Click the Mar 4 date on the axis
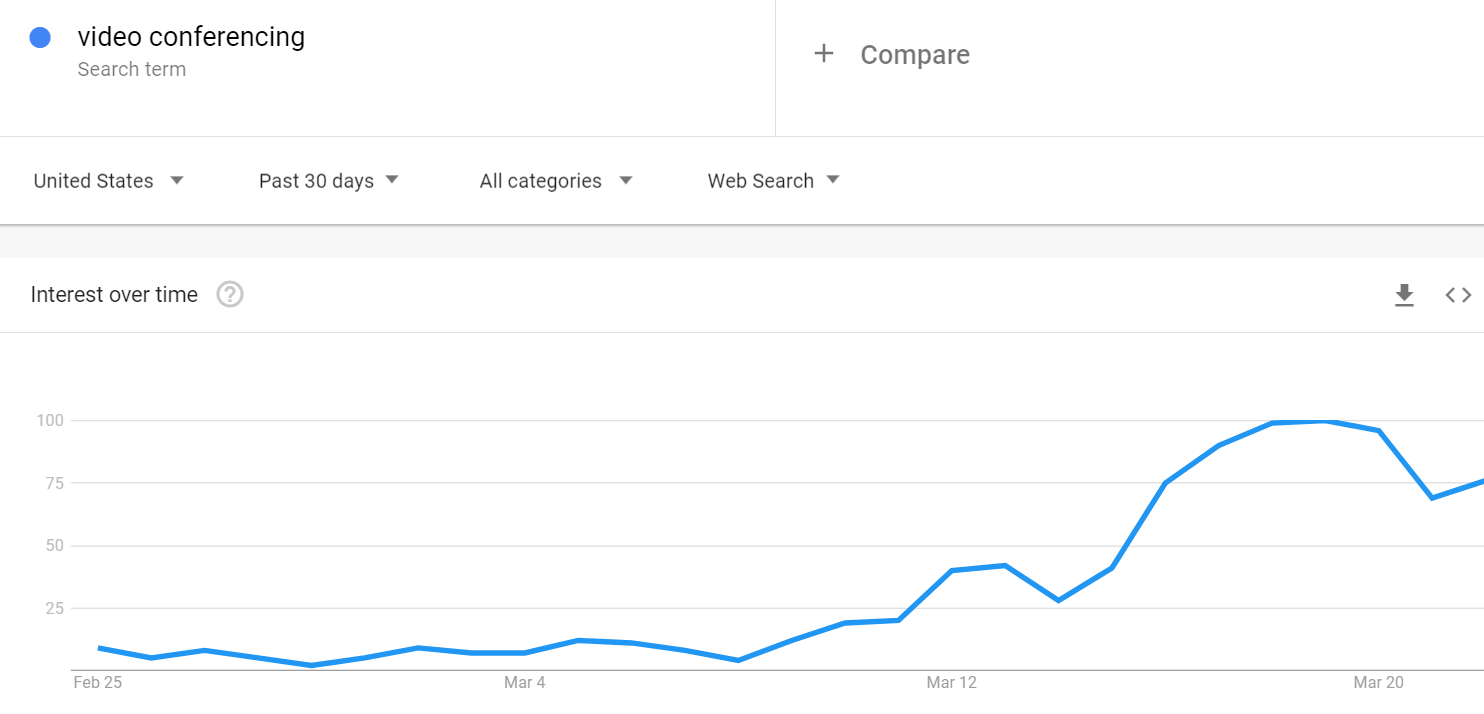Image resolution: width=1484 pixels, height=714 pixels. coord(525,683)
